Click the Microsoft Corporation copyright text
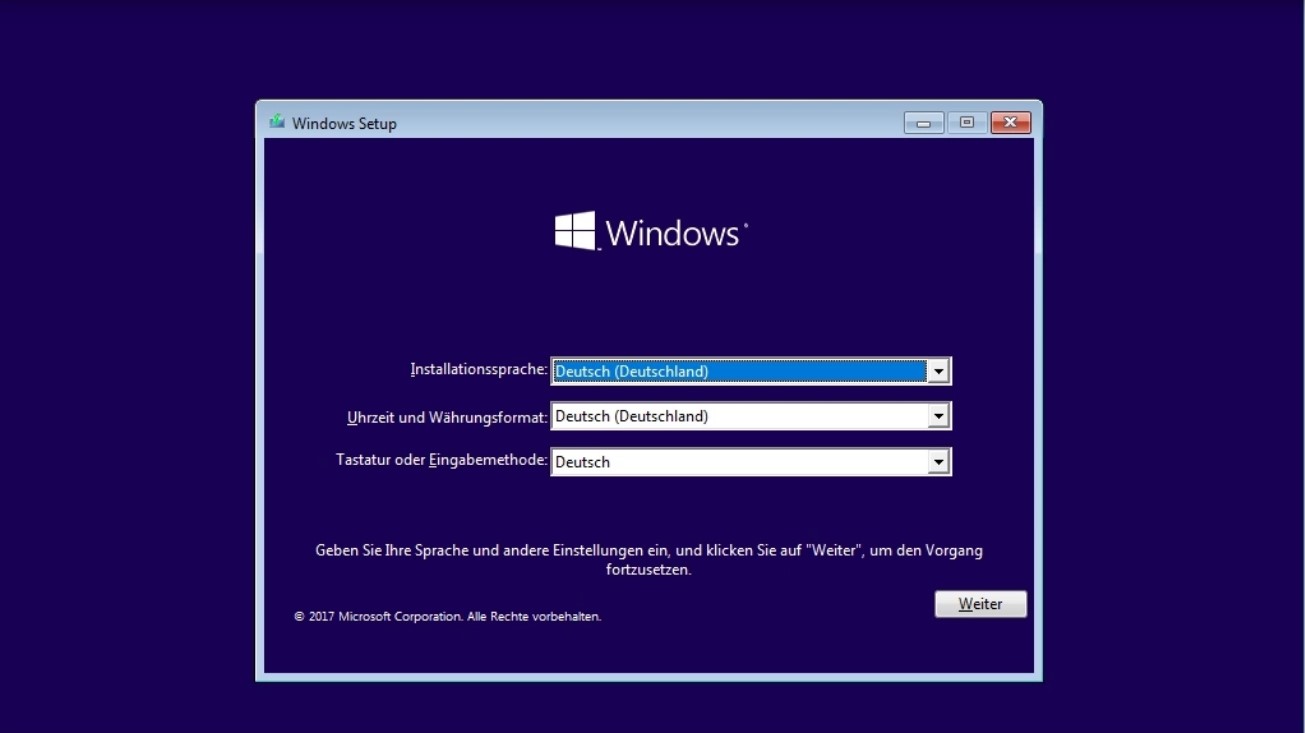 point(448,617)
